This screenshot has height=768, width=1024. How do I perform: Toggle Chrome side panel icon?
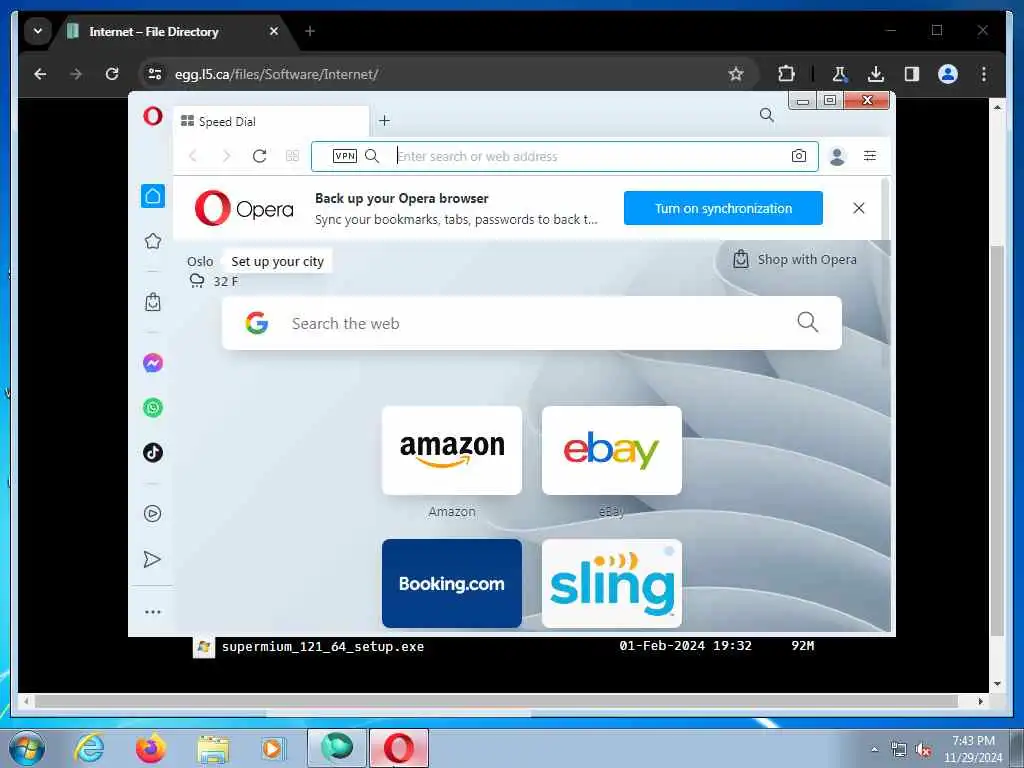(x=912, y=74)
